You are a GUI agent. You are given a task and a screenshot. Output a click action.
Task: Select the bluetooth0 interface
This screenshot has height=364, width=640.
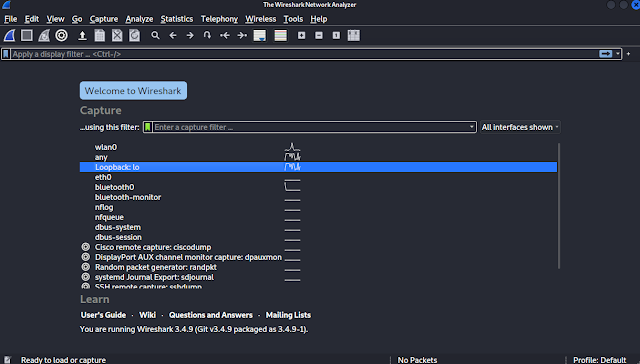coord(318,187)
